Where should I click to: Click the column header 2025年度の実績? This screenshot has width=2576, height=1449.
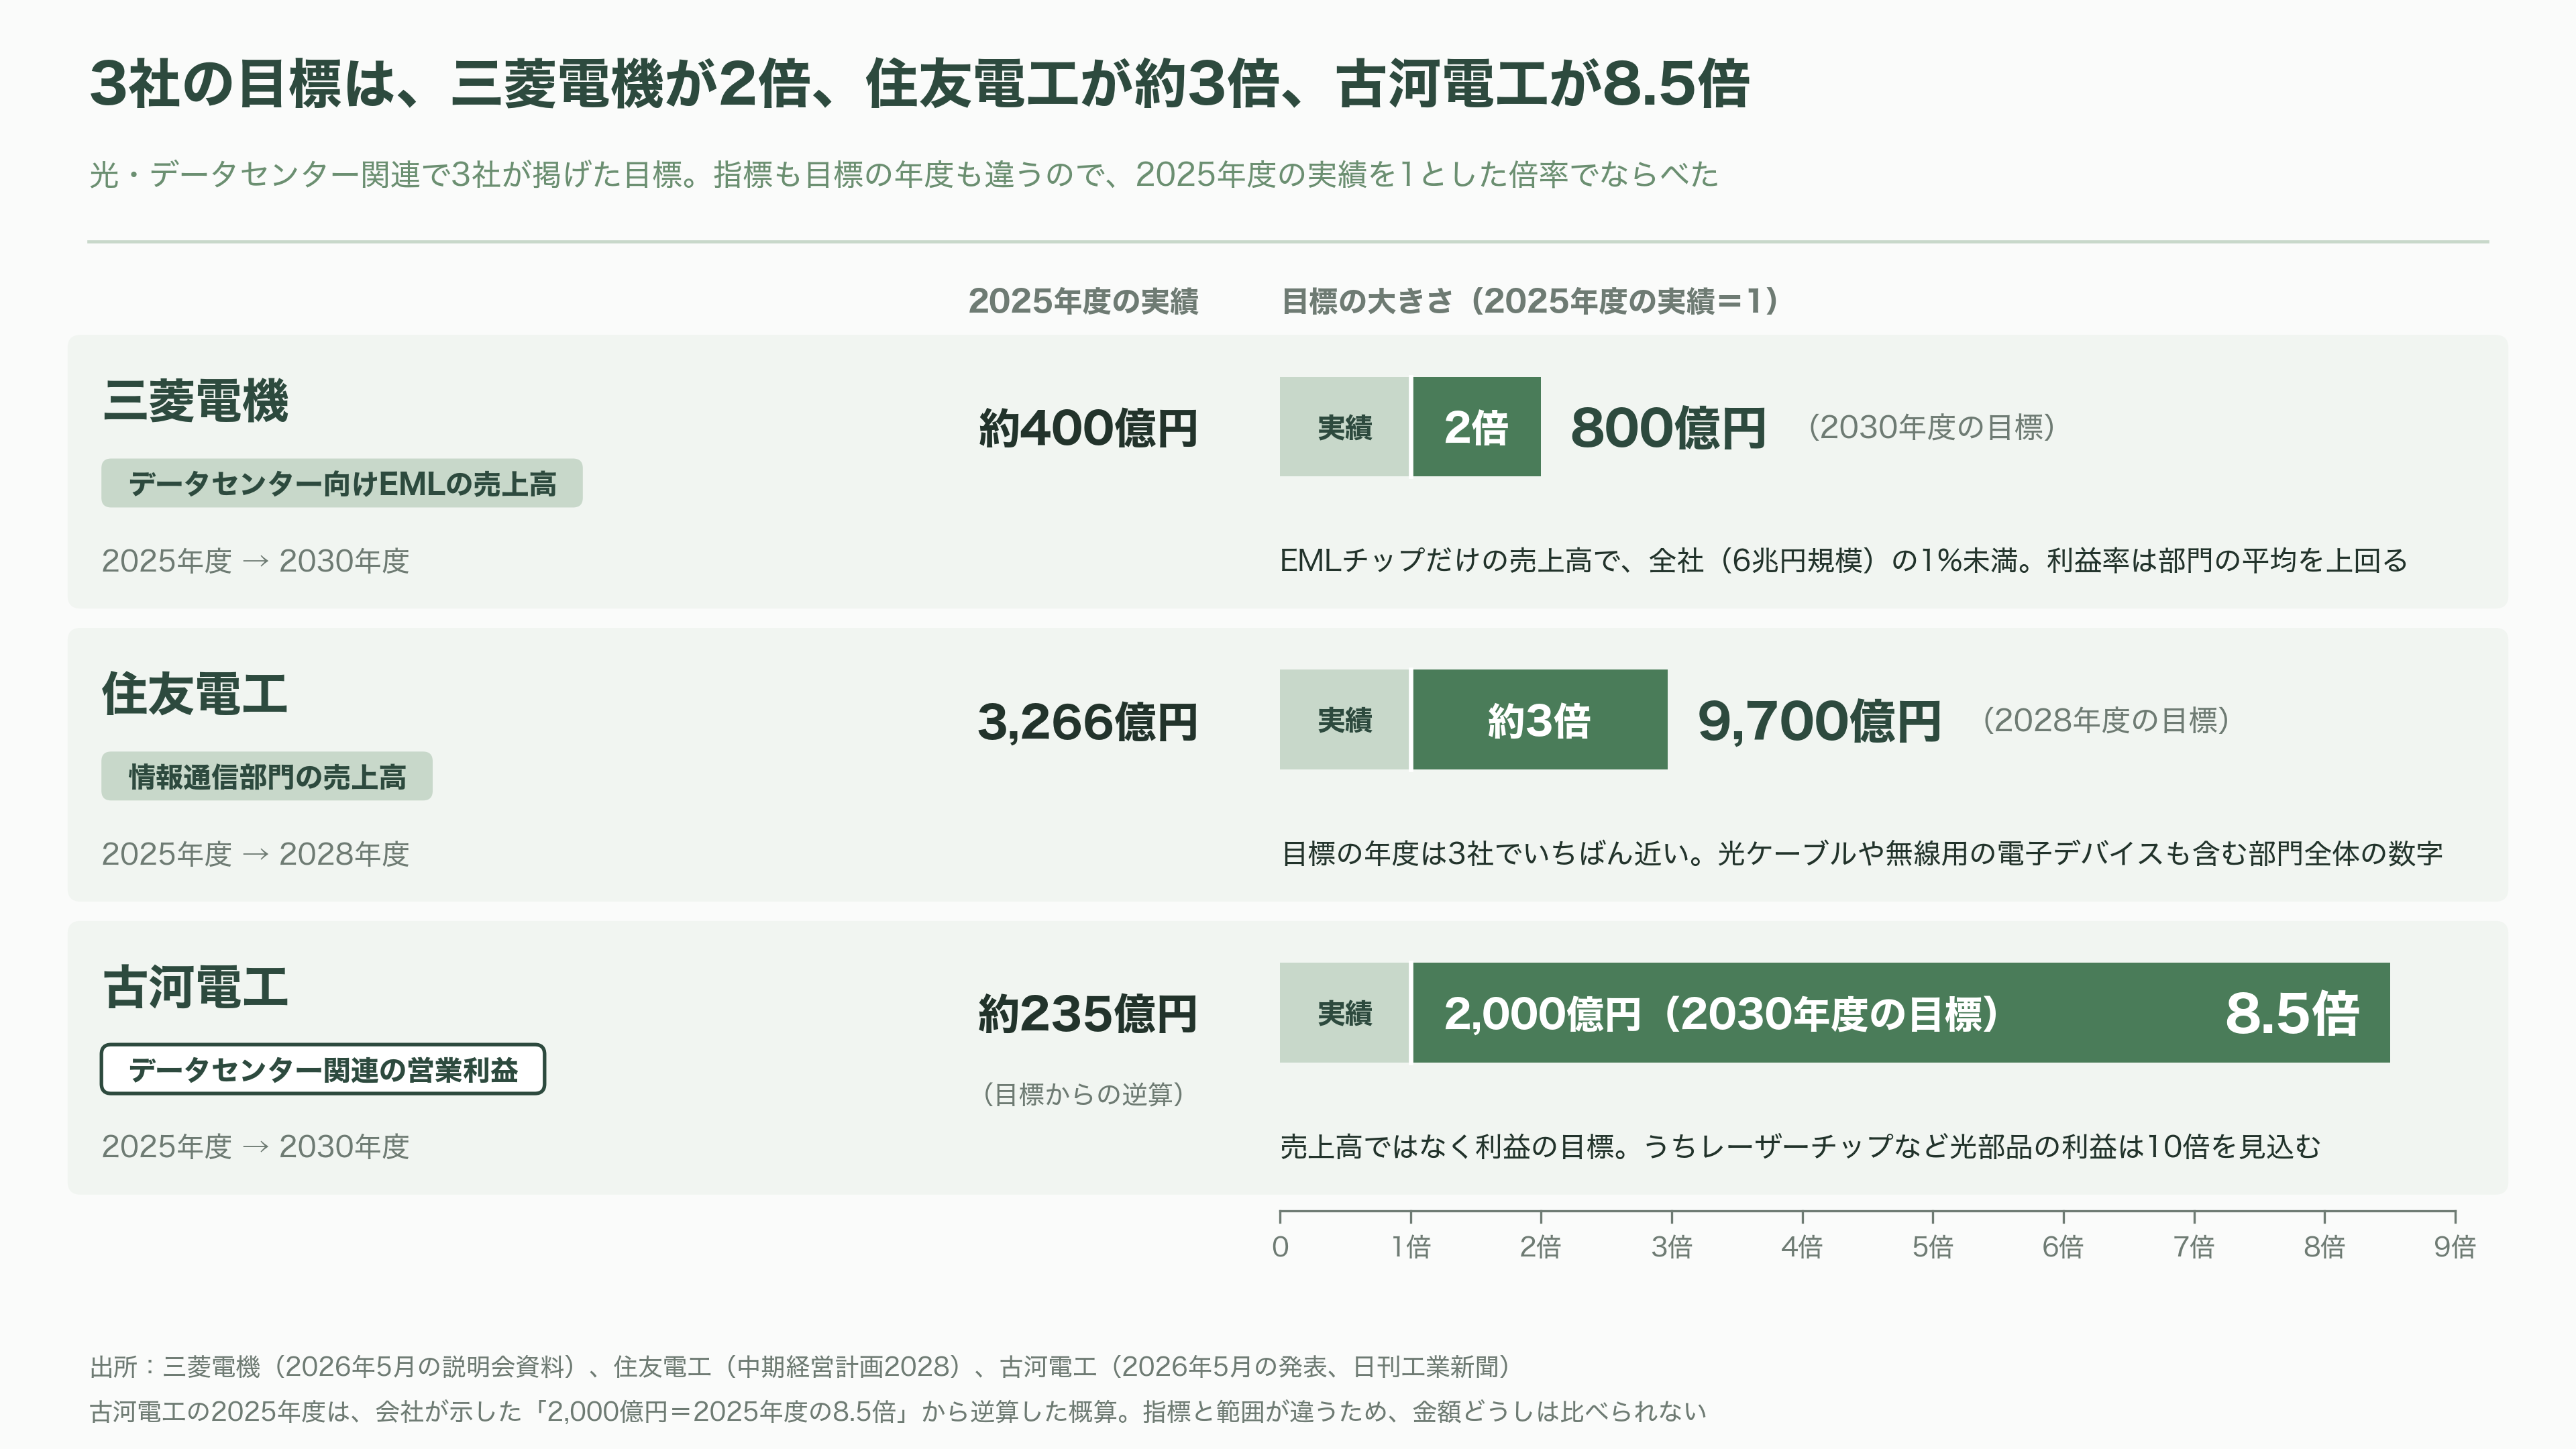tap(1083, 301)
